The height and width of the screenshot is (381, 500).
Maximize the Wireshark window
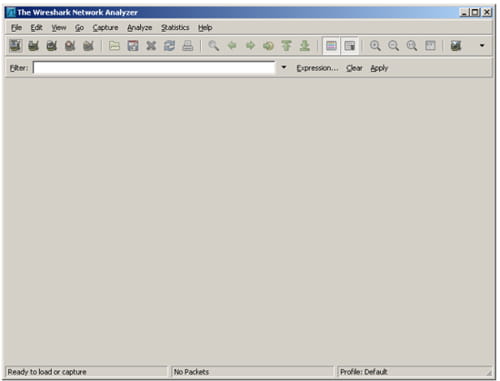point(475,12)
